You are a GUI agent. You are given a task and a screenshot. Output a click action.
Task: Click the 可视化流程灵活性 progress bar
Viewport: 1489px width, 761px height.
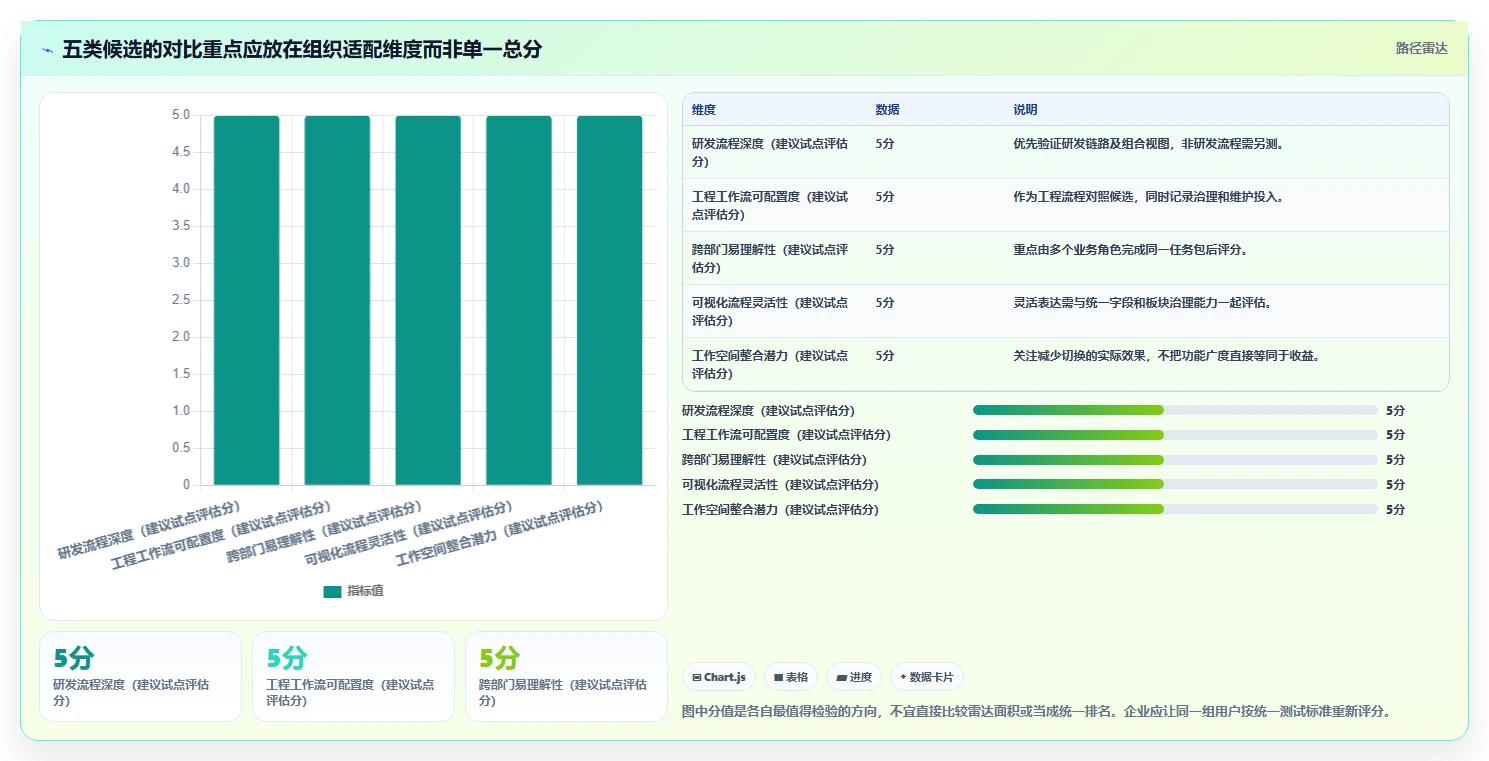pos(1175,484)
